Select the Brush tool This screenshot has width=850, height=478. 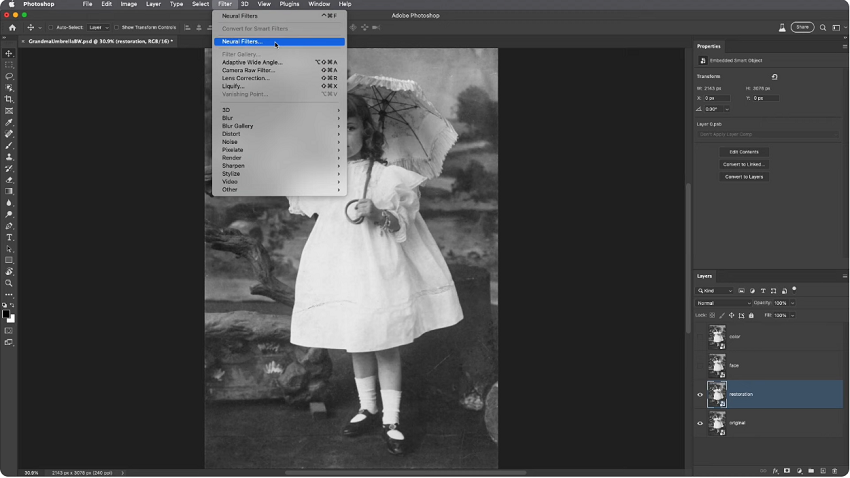pos(9,145)
